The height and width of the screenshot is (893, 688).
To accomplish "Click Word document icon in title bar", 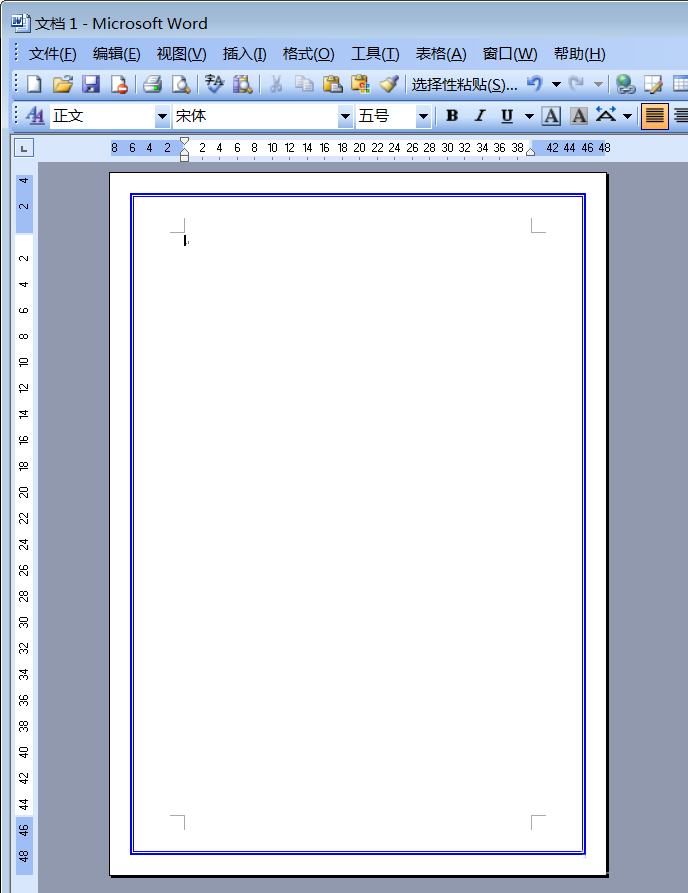I will (x=20, y=23).
